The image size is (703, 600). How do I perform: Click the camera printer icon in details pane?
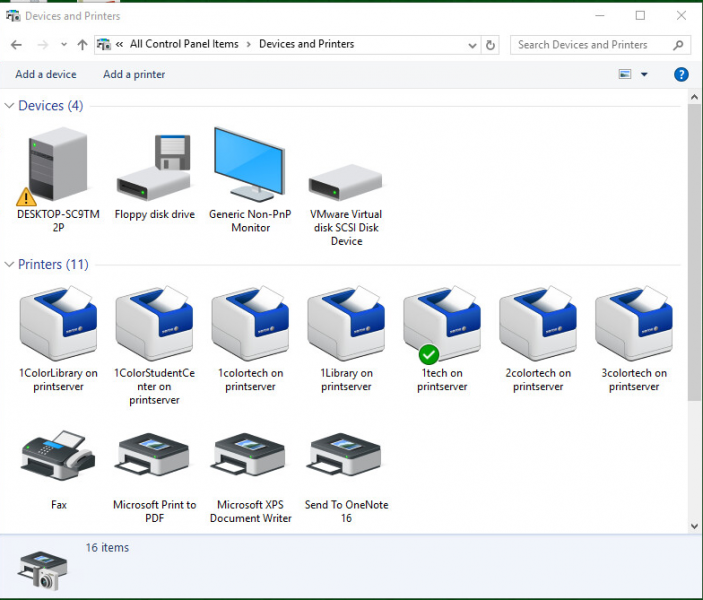[43, 570]
